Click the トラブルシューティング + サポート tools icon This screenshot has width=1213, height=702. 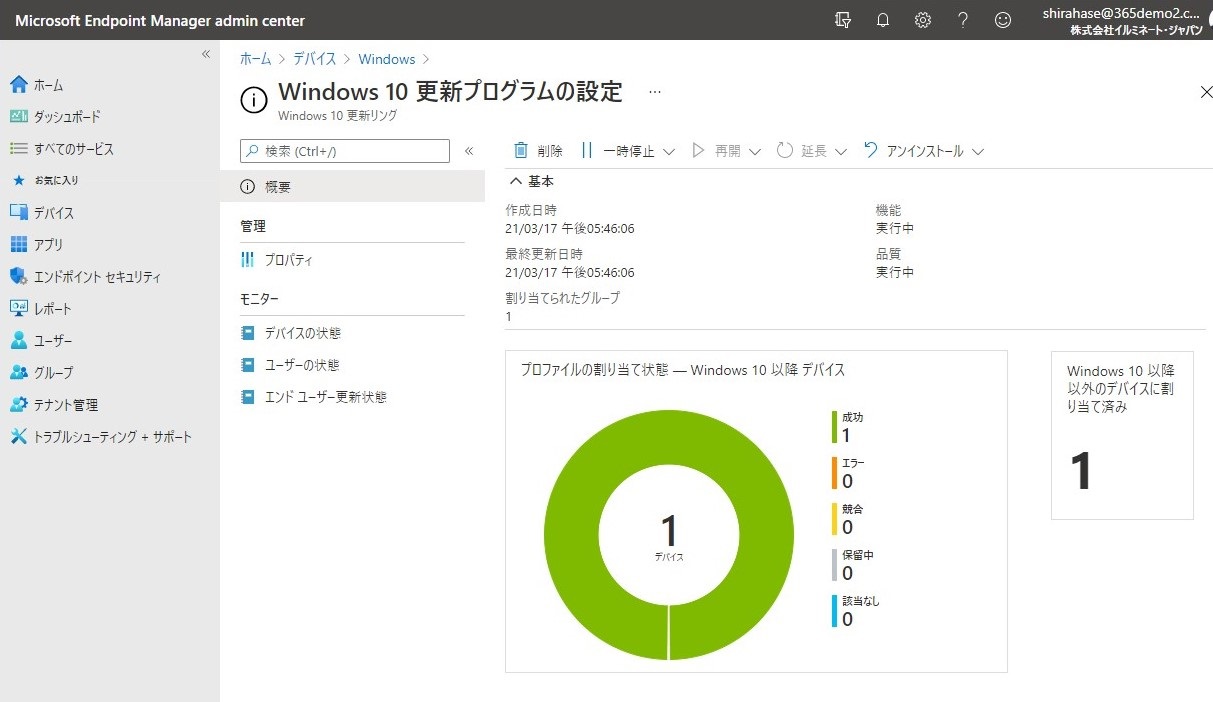[x=18, y=437]
